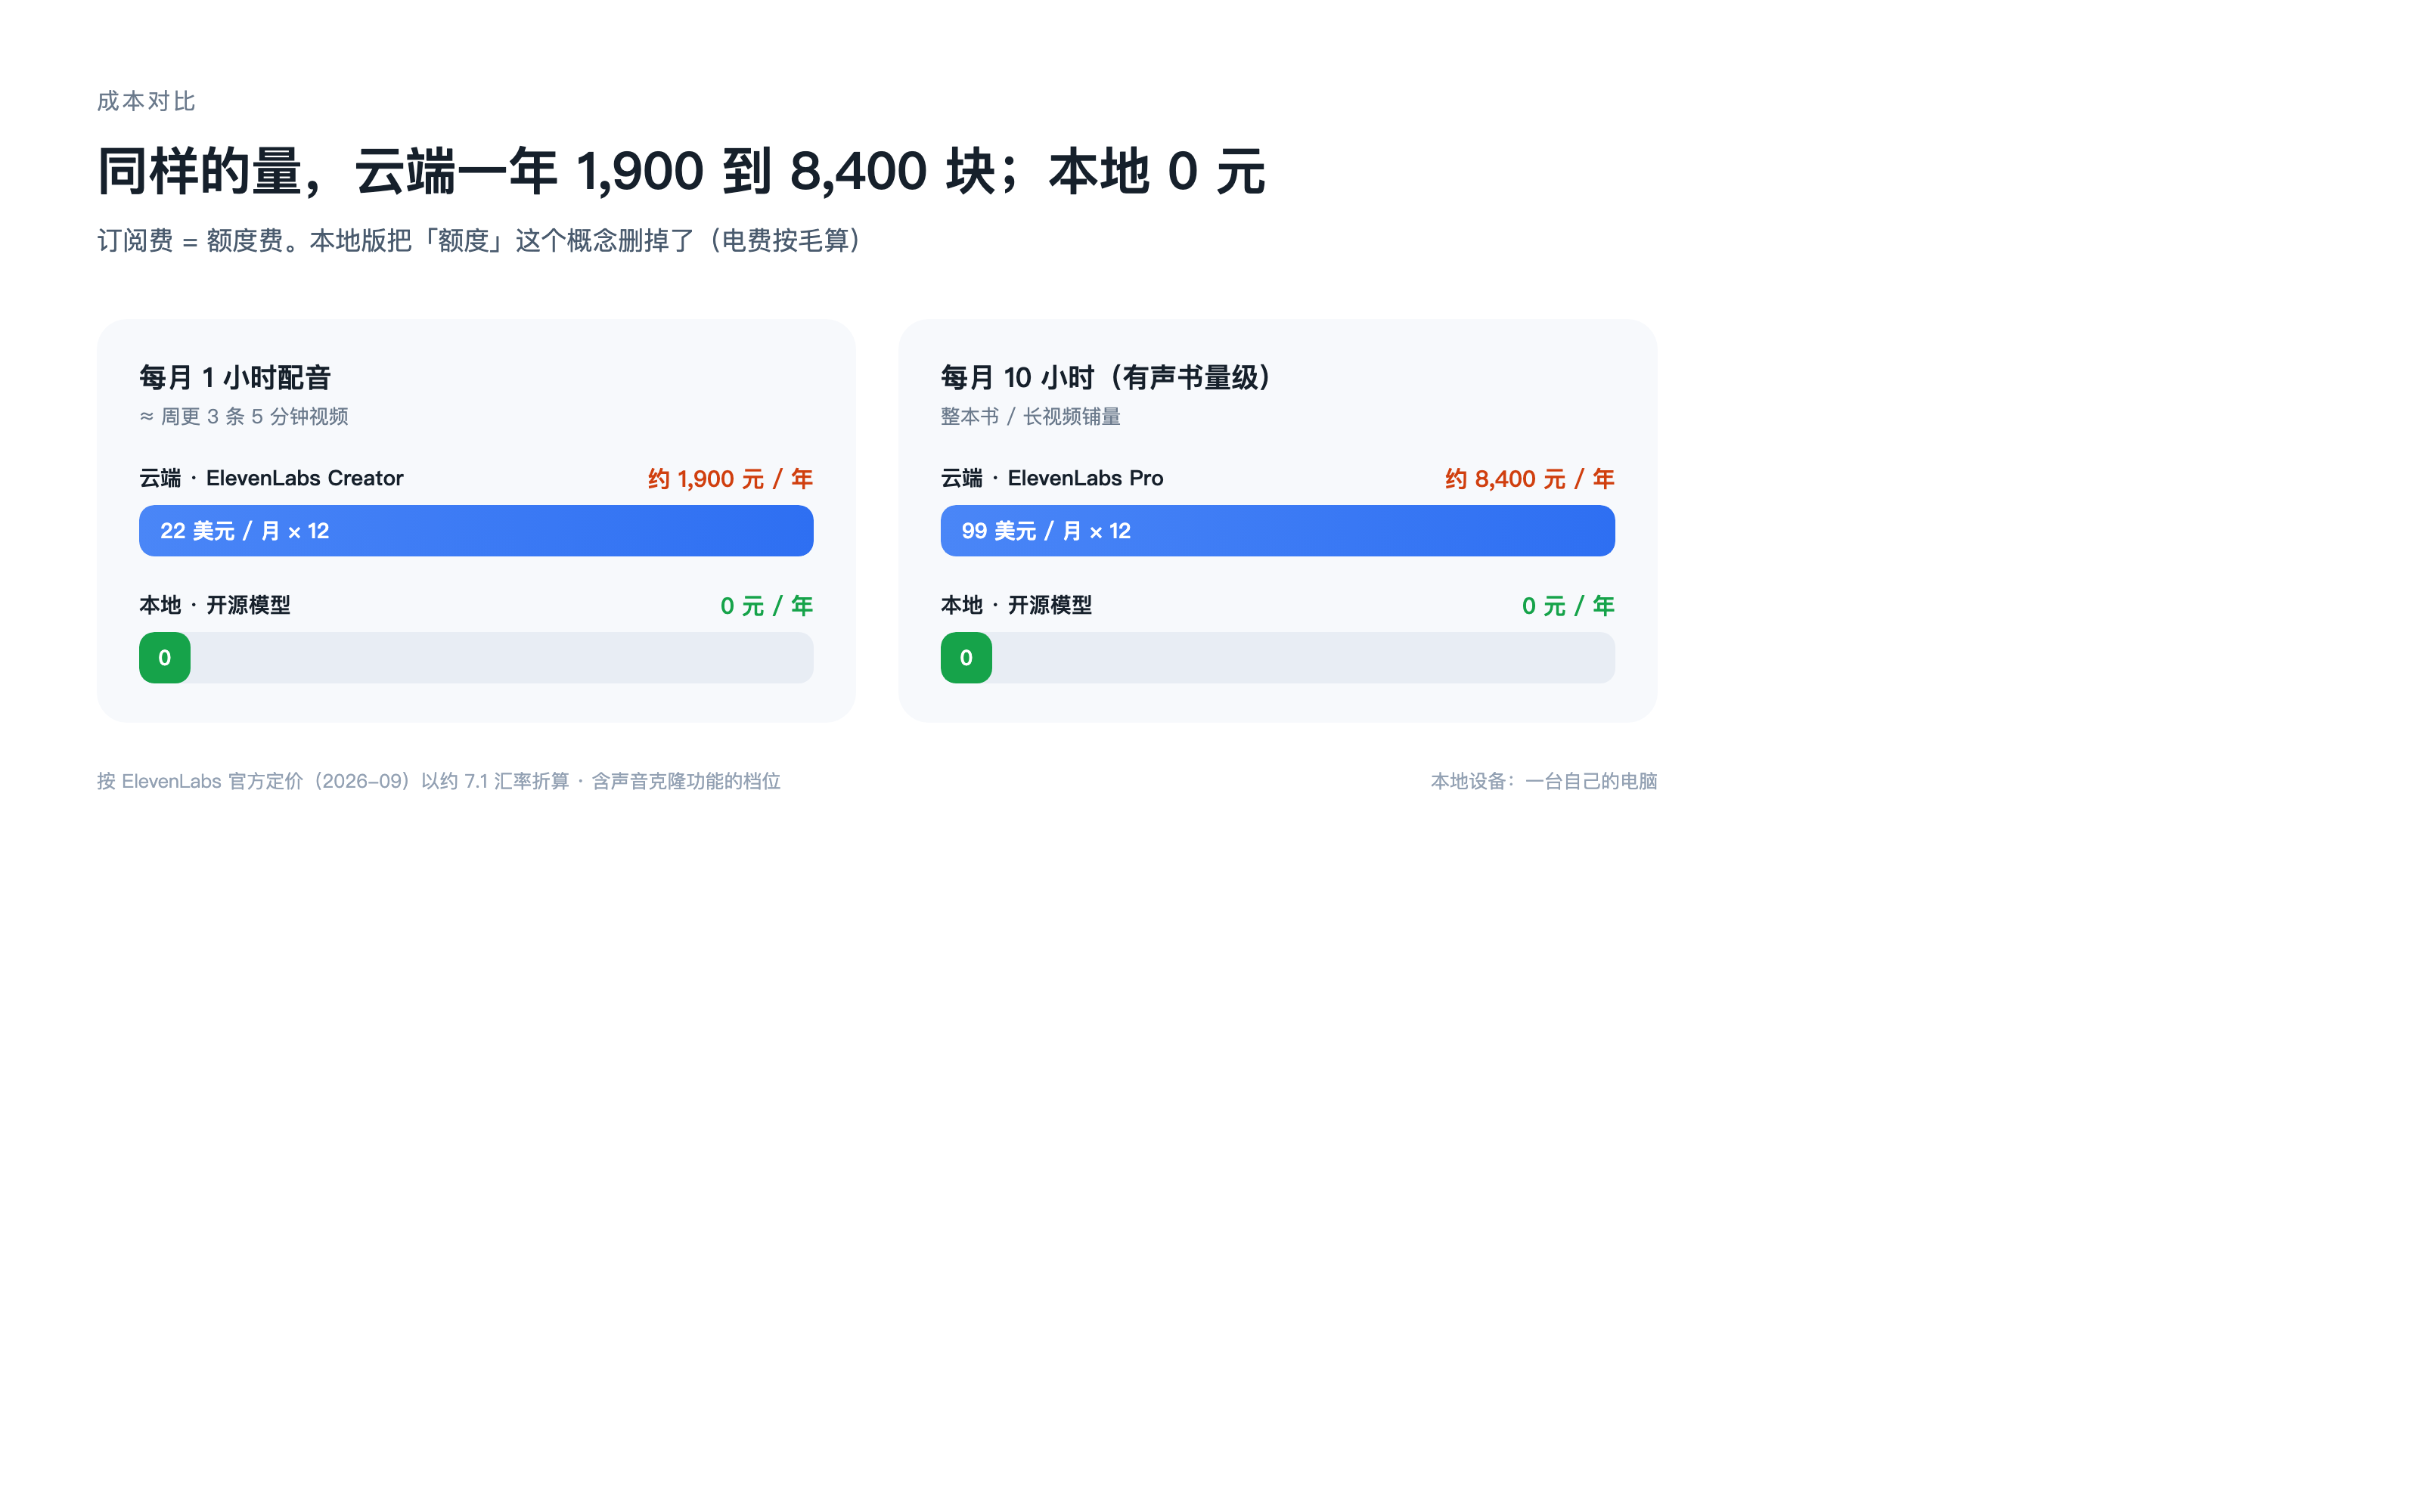Click the green 0 badge in the 10 小时 card
2420x1512 pixels.
click(x=966, y=658)
